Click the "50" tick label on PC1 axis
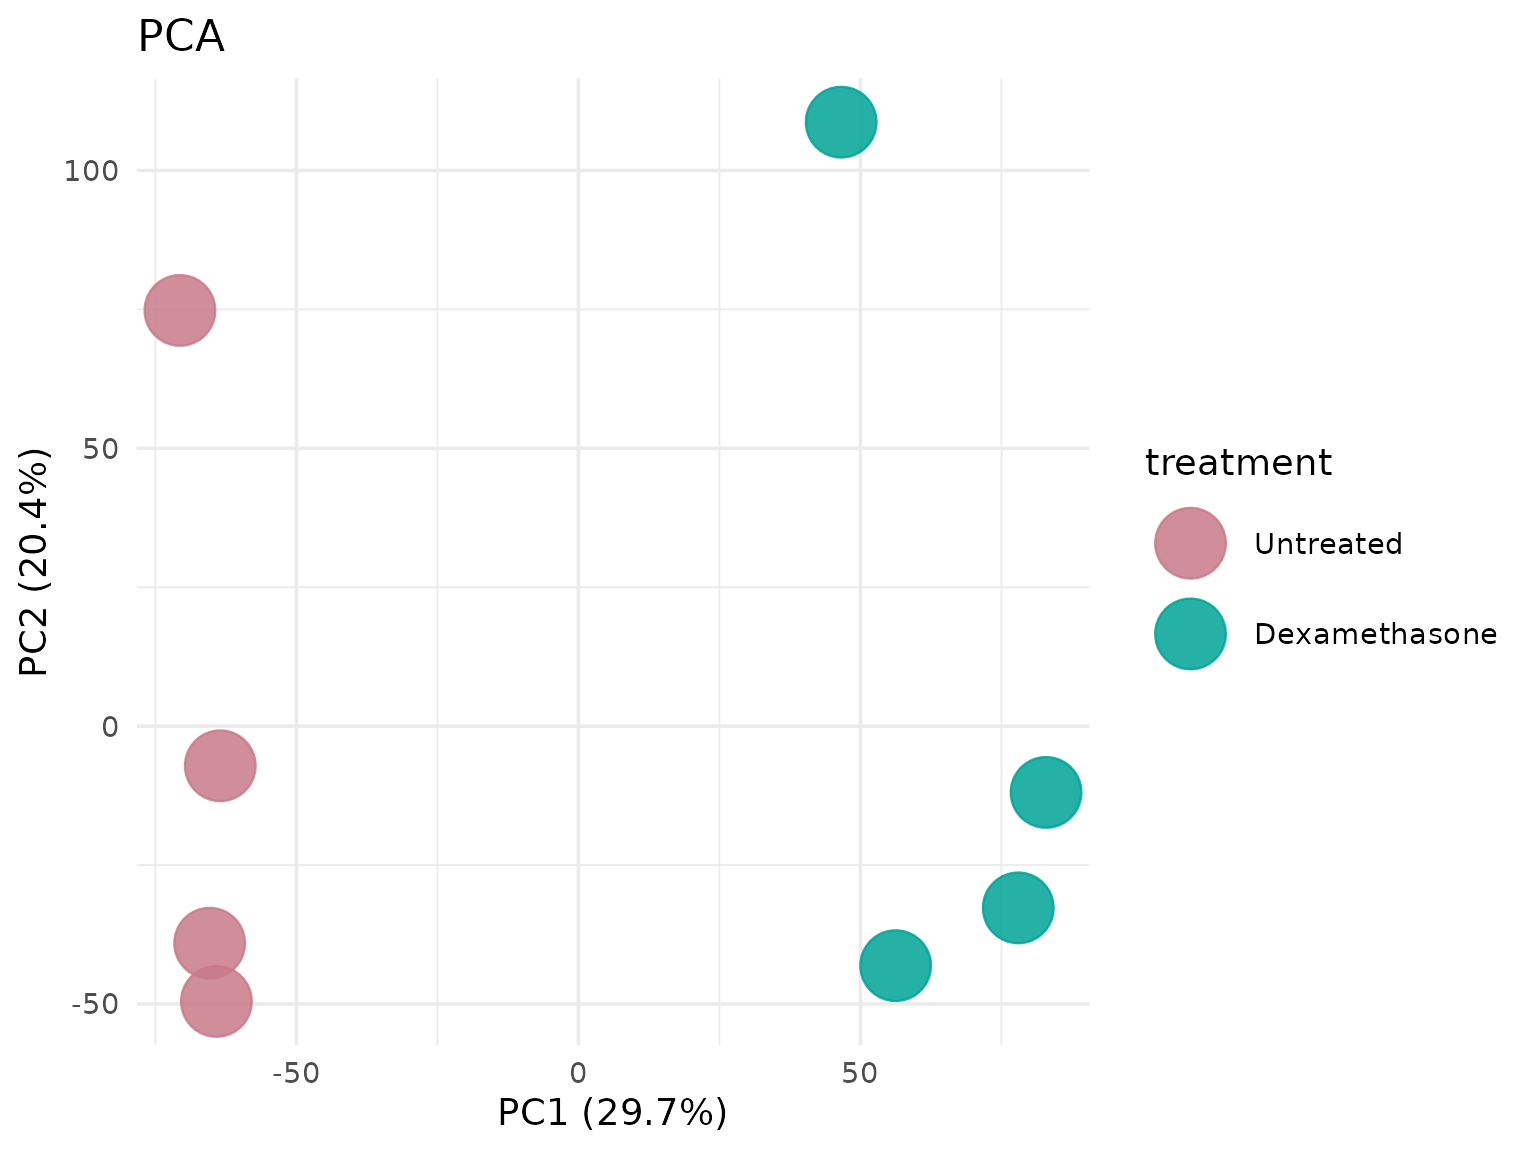1536x1152 pixels. [860, 1073]
